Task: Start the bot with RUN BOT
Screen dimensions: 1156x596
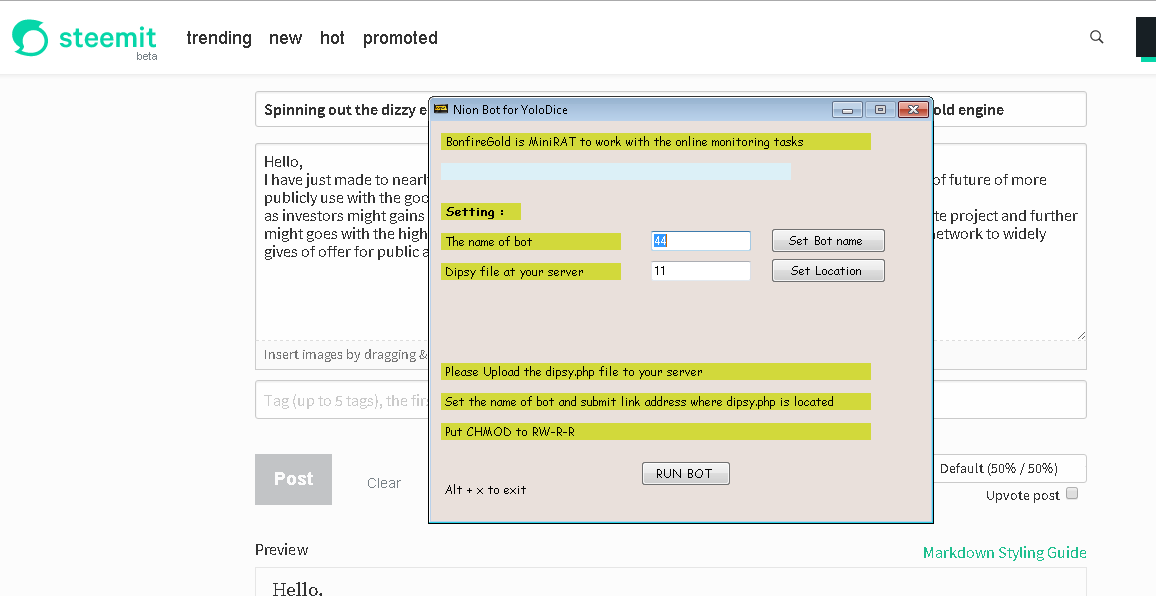Action: pyautogui.click(x=686, y=474)
